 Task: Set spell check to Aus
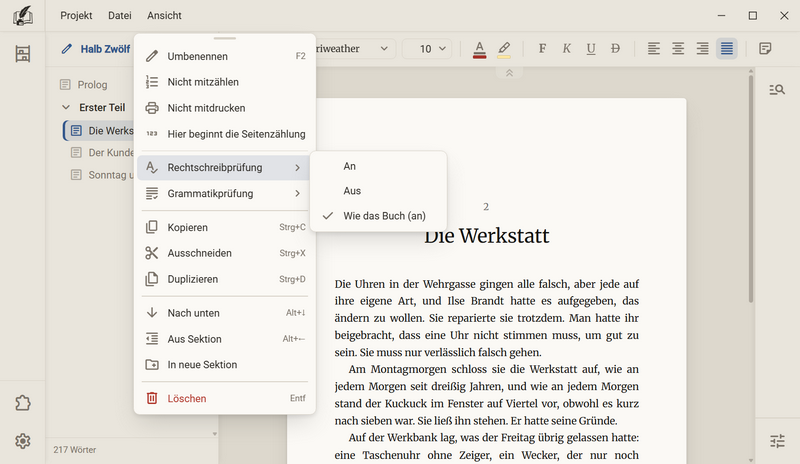(378, 190)
